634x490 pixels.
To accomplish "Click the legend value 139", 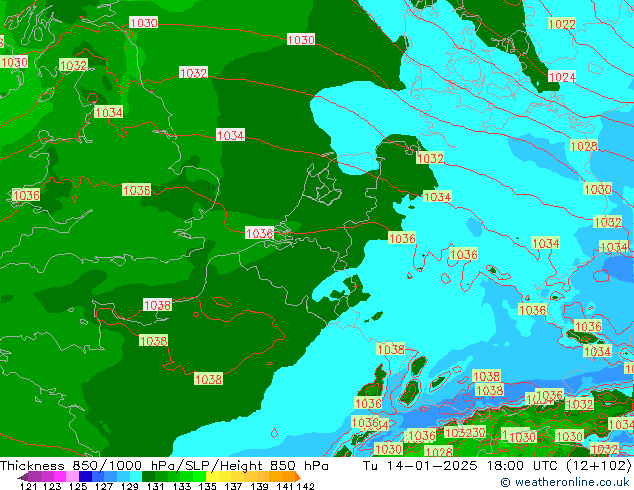I will point(259,486).
